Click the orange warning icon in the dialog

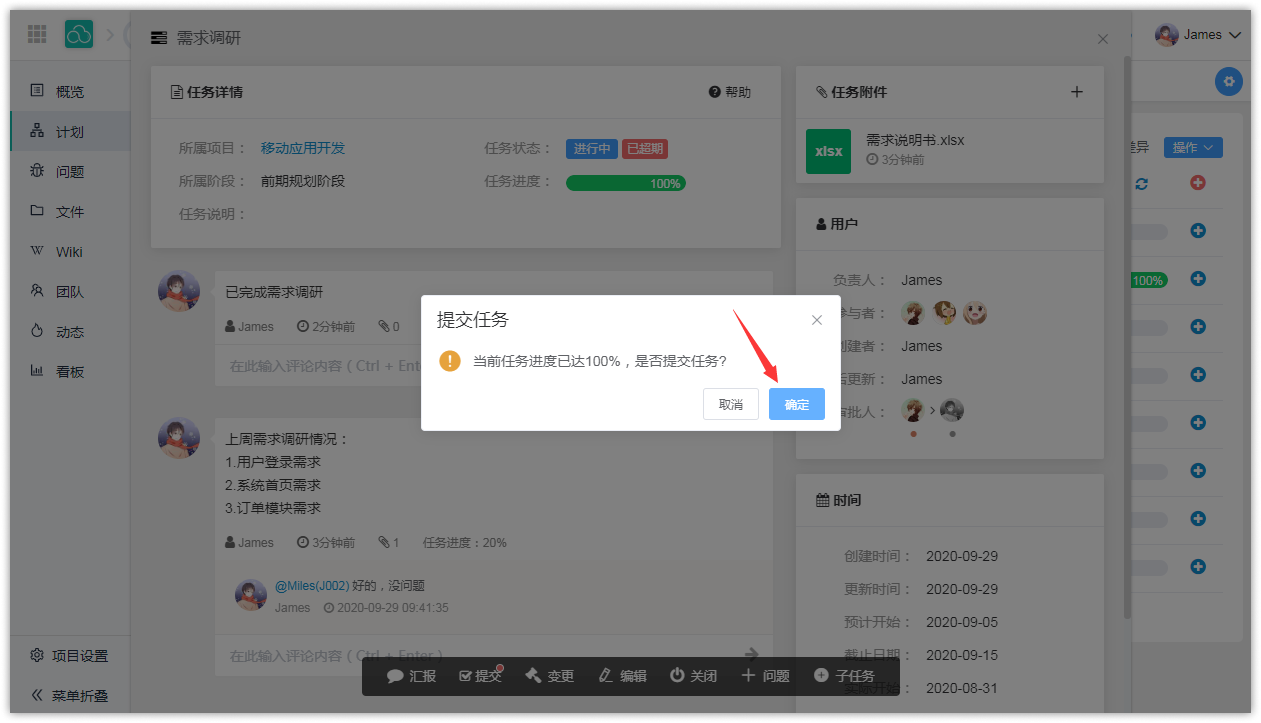[450, 361]
